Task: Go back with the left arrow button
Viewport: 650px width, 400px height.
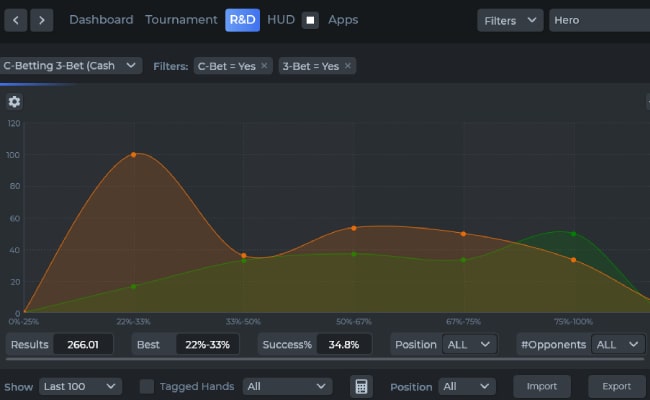Action: point(16,20)
